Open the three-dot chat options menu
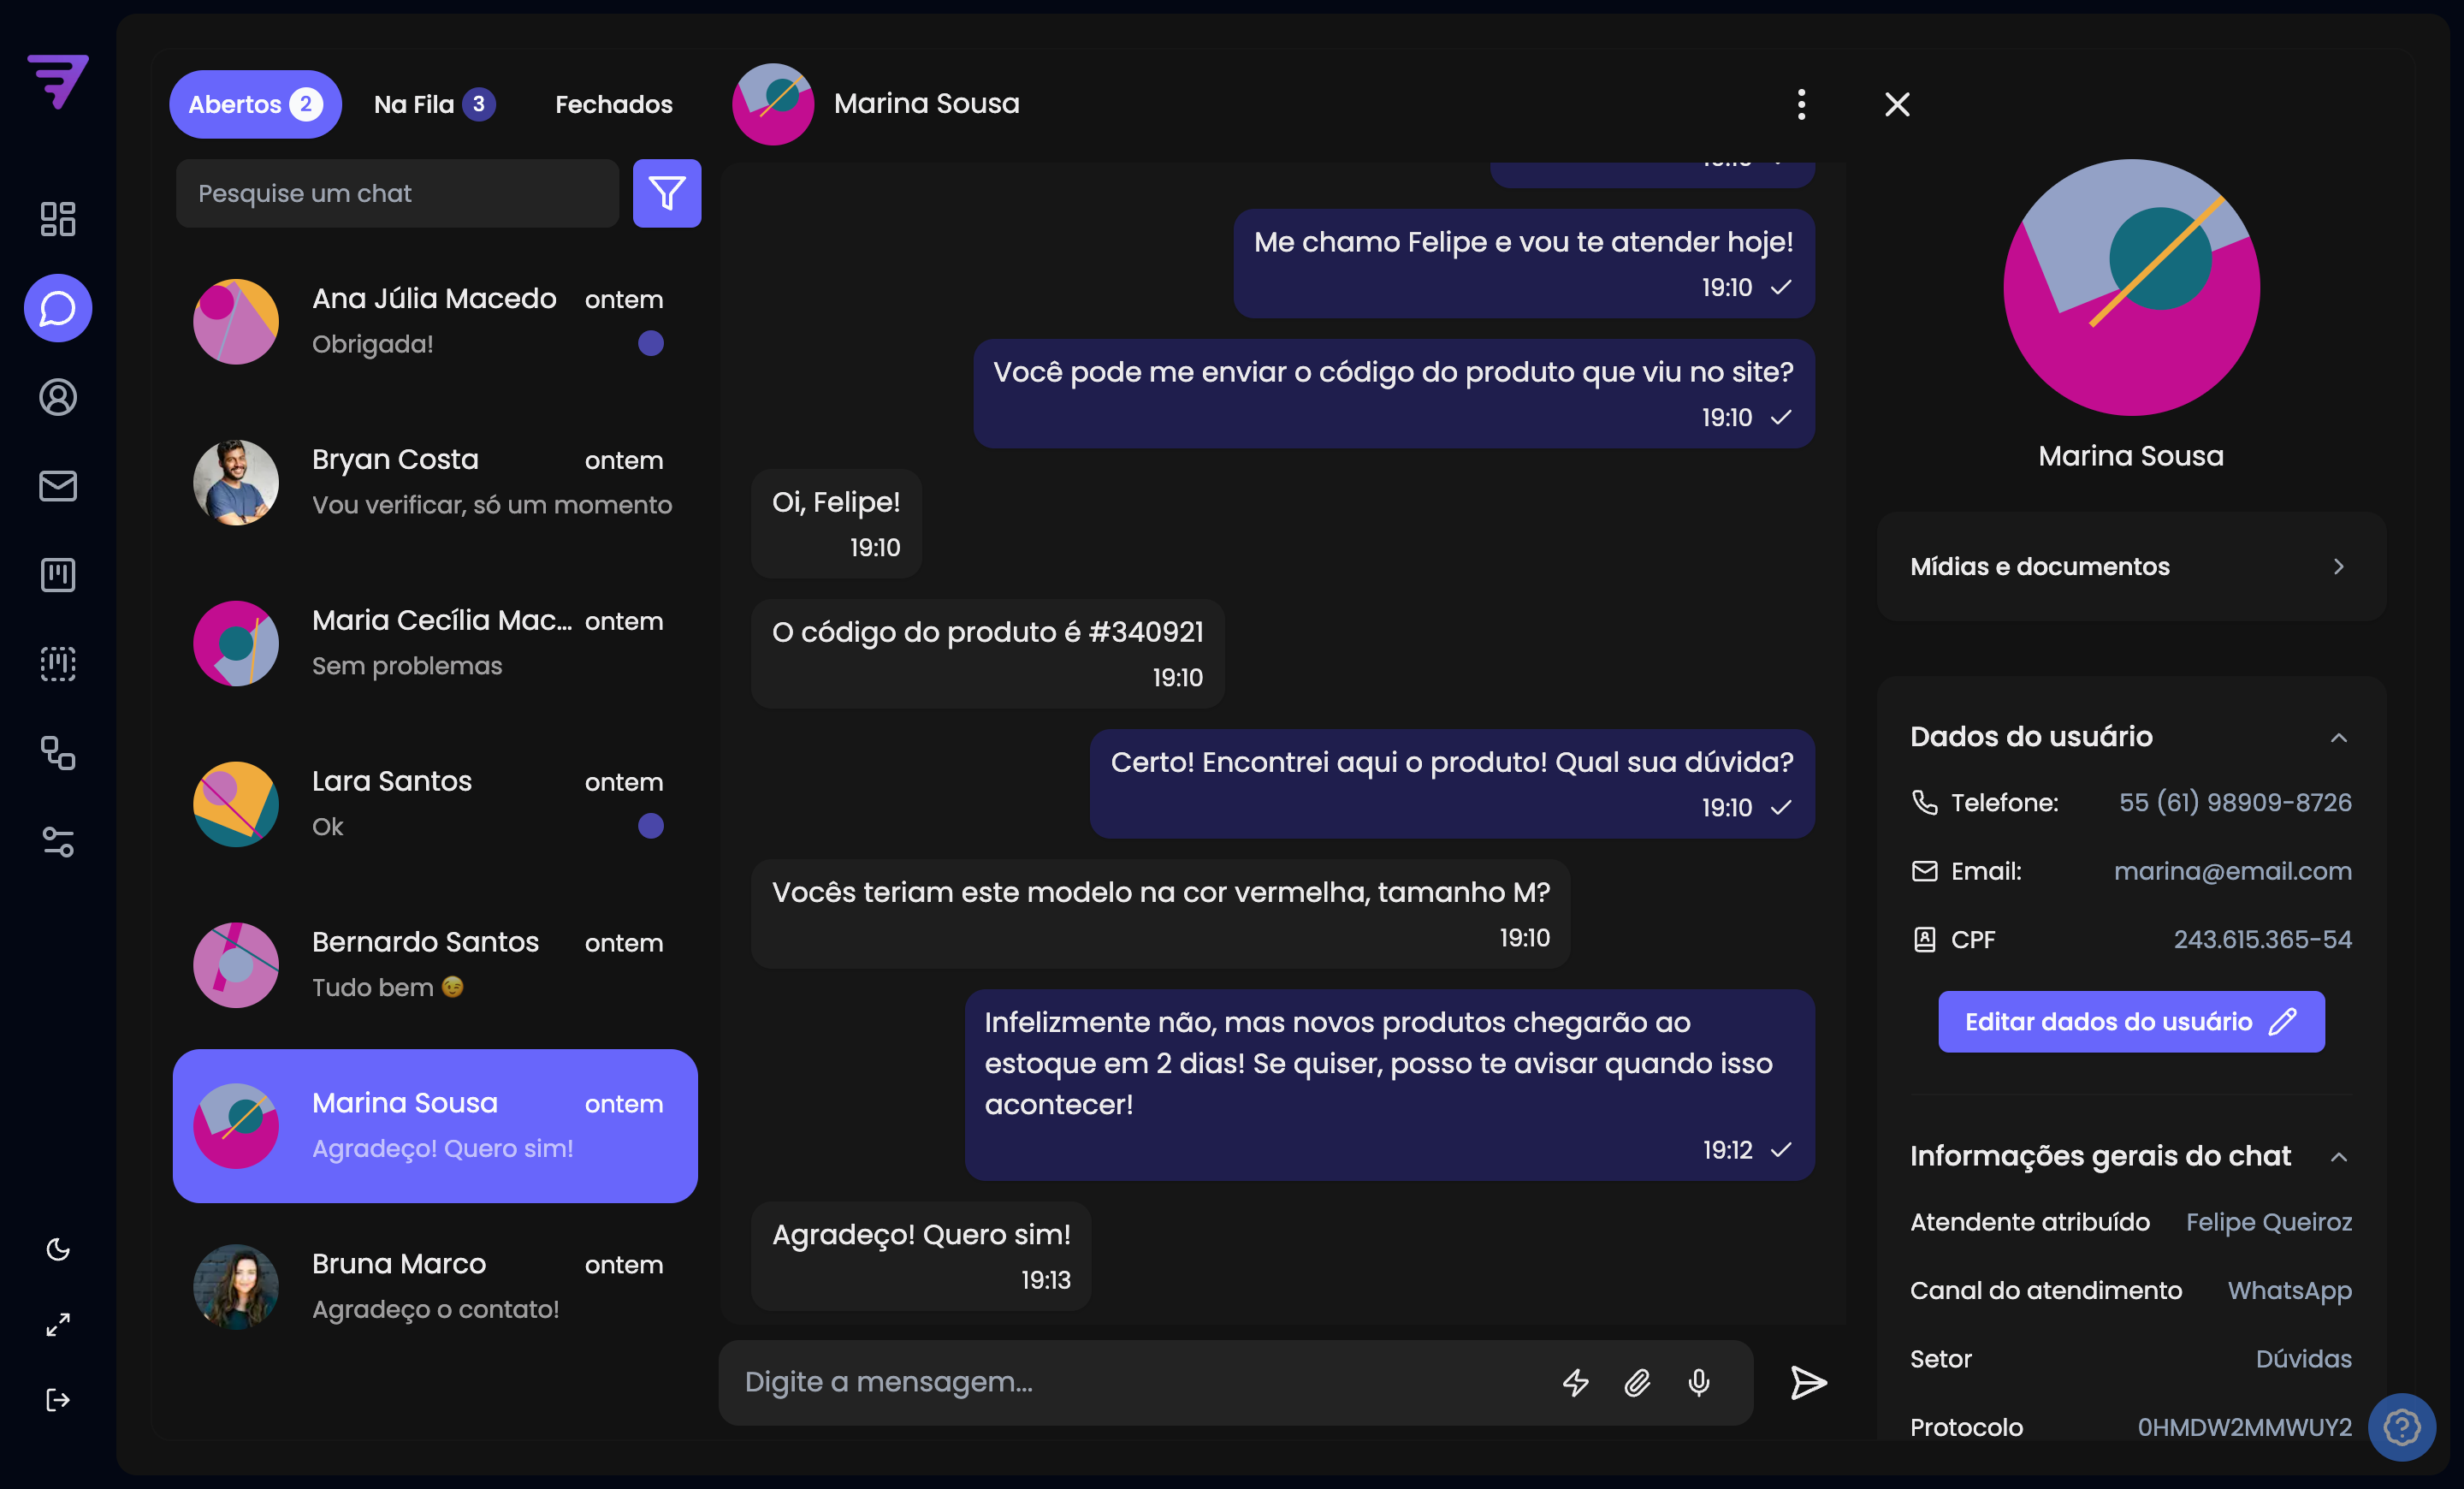2464x1489 pixels. pos(1801,104)
